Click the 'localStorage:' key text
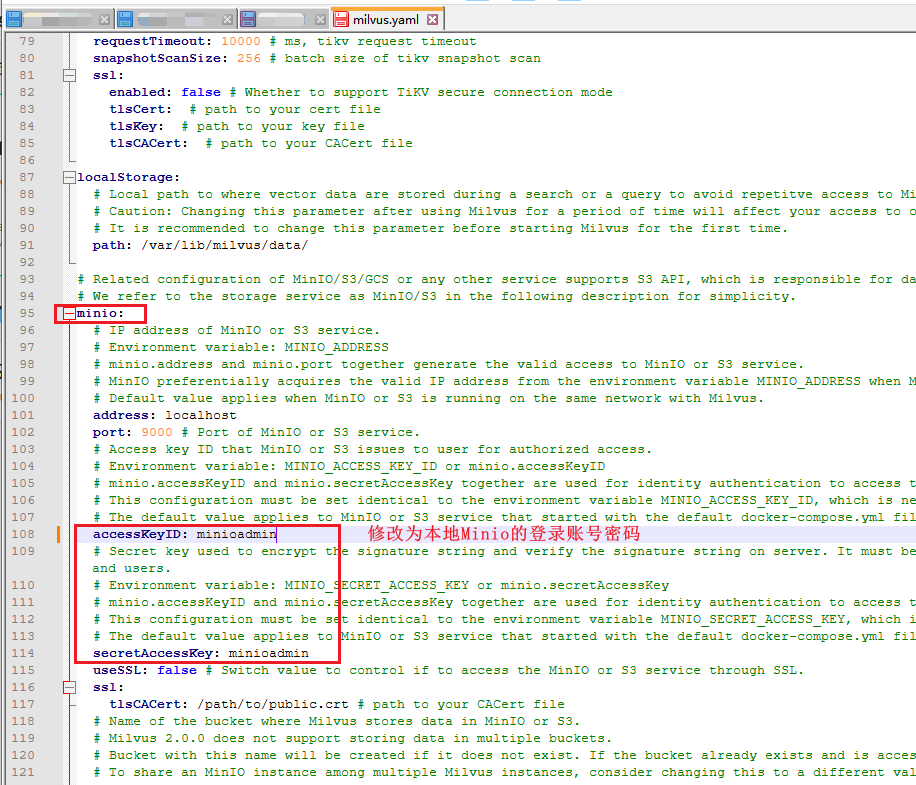Viewport: 916px width, 785px height. 129,178
